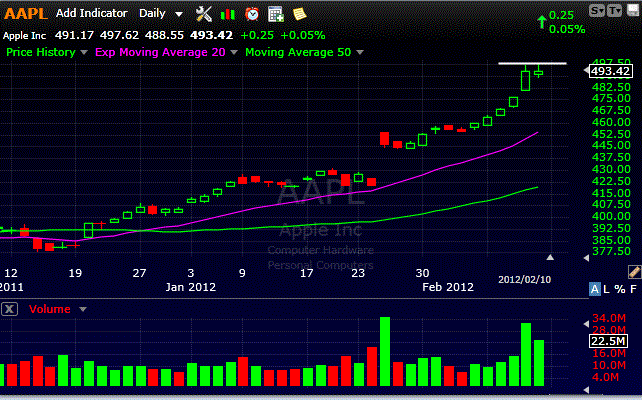This screenshot has width=642, height=400.
Task: Click the Add Indicator button
Action: (x=91, y=14)
